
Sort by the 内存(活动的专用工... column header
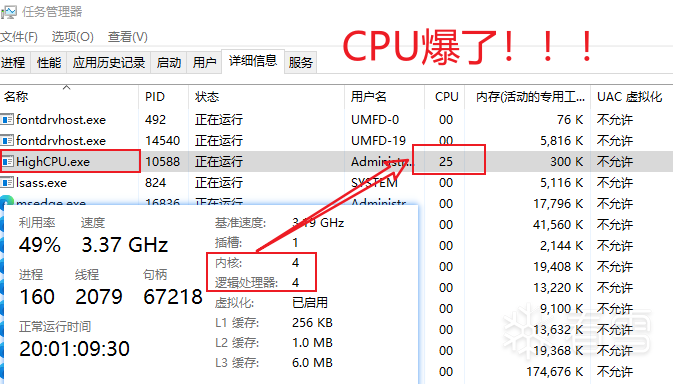click(x=528, y=97)
